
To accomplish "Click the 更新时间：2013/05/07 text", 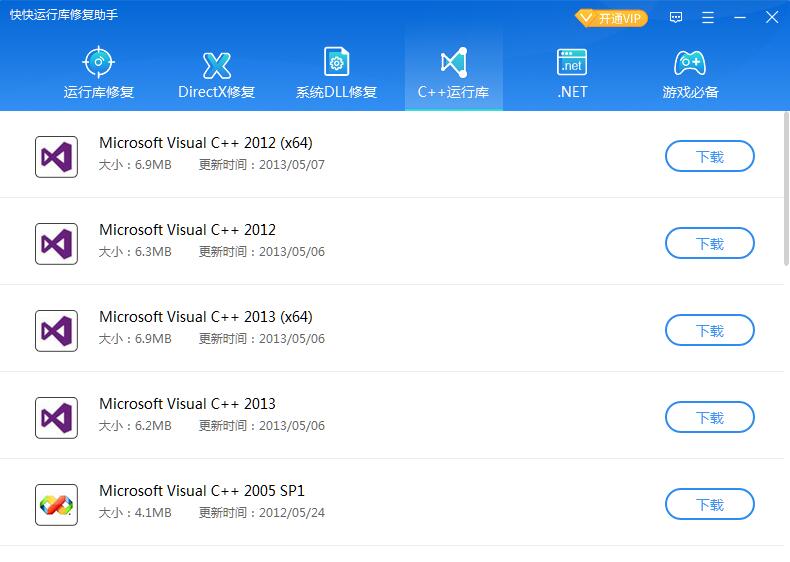I will (x=261, y=165).
